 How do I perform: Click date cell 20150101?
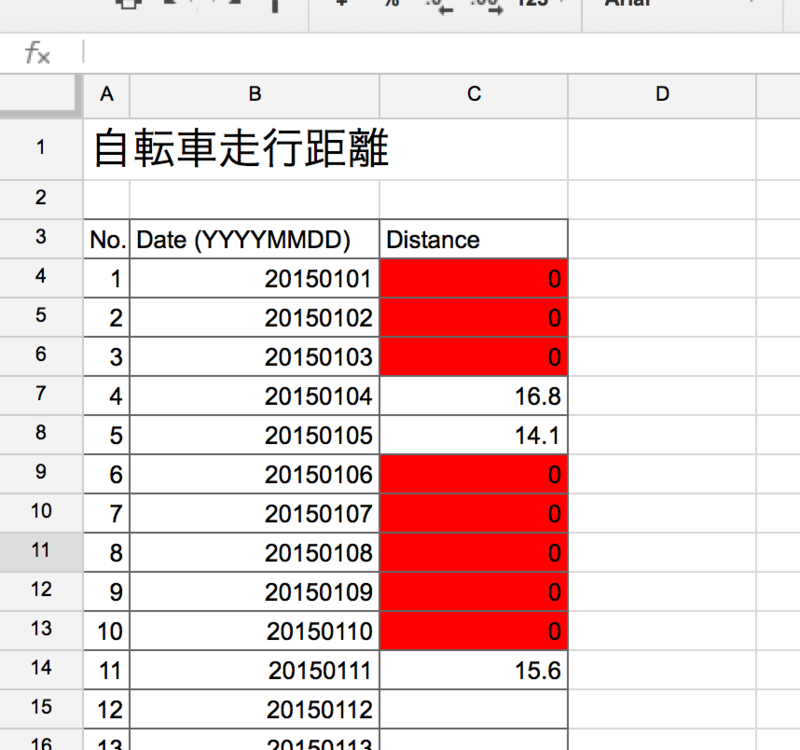tap(255, 278)
